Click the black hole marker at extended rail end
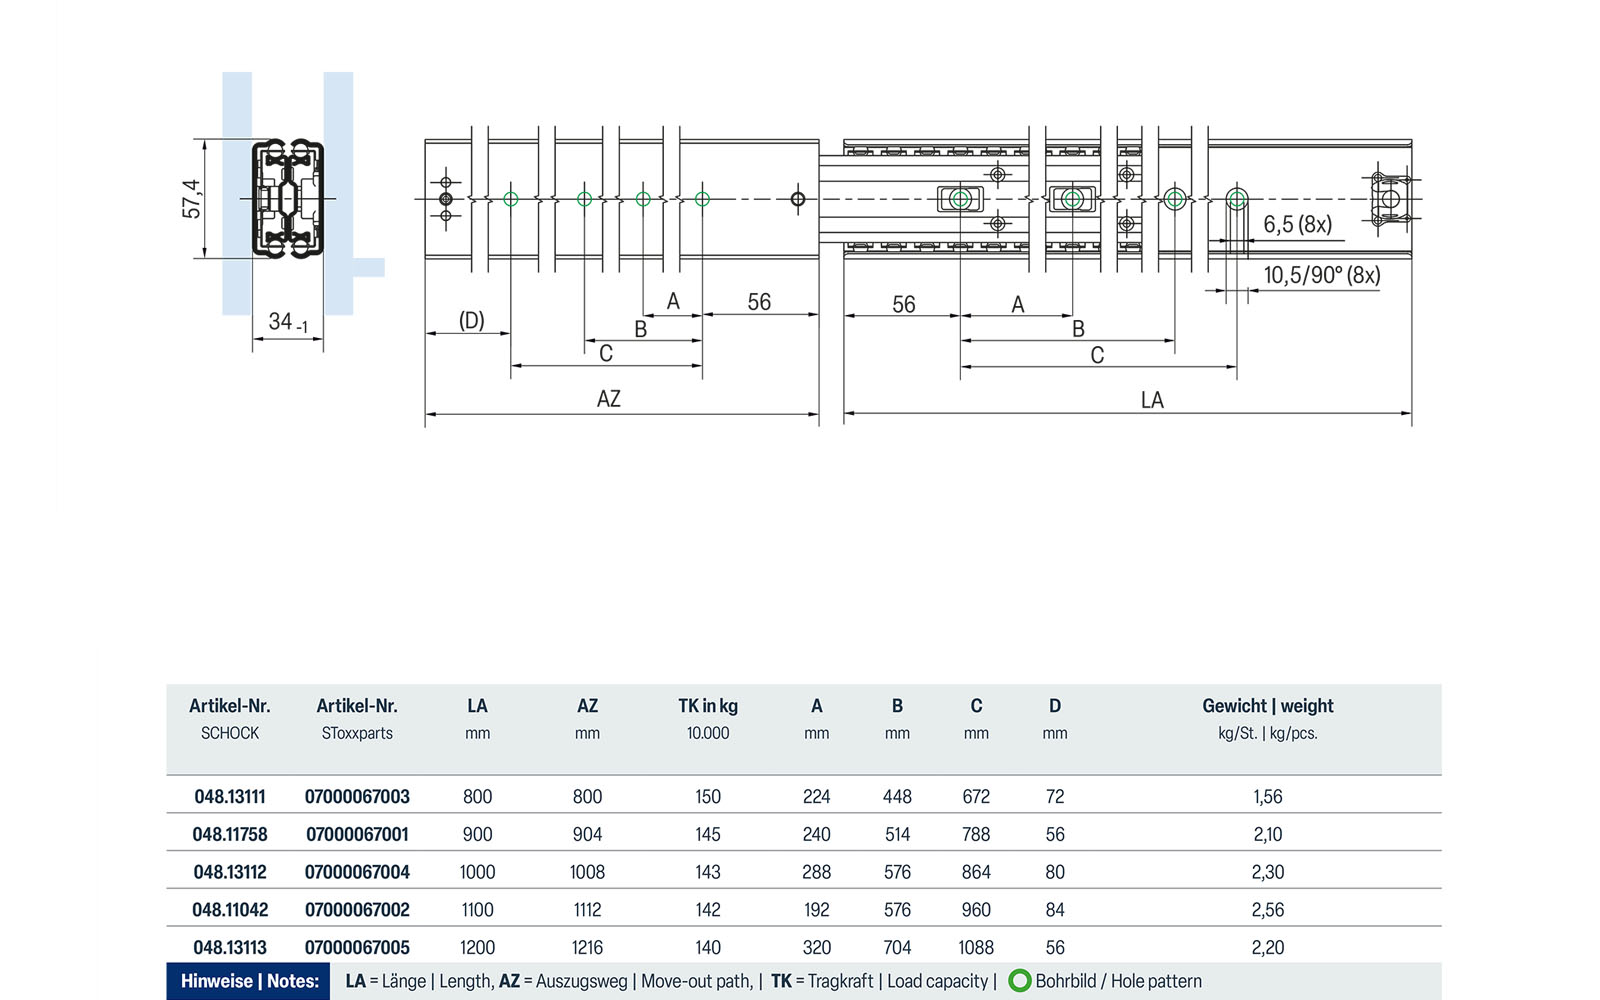 798,199
